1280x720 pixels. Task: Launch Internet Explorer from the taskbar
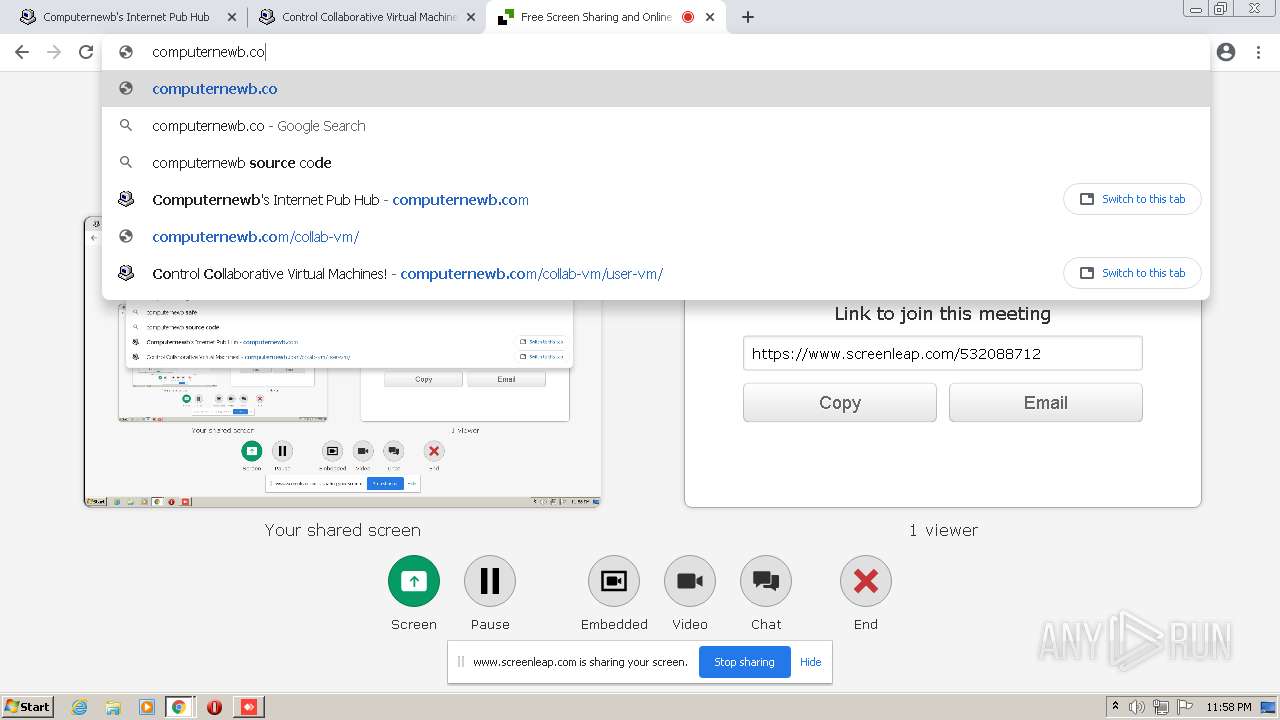click(80, 707)
